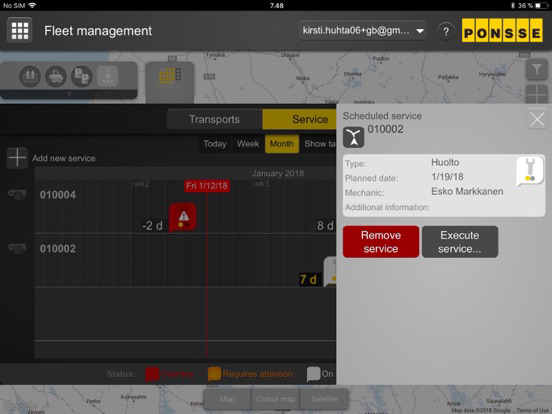Switch map to Colour map view
The height and width of the screenshot is (414, 552).
(276, 399)
